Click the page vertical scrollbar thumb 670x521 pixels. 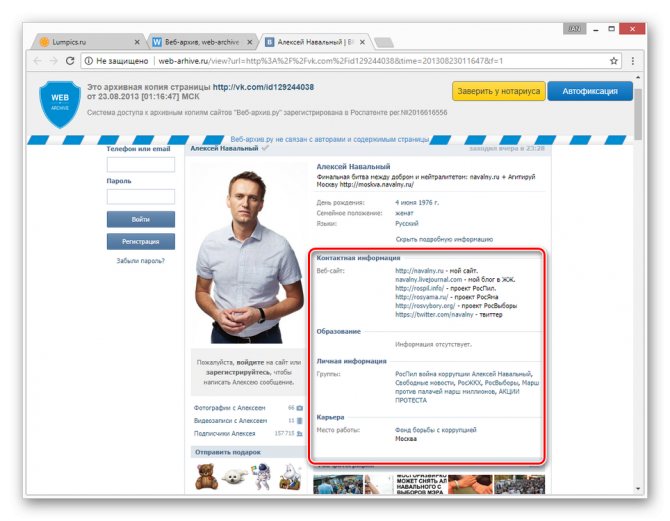(x=638, y=114)
